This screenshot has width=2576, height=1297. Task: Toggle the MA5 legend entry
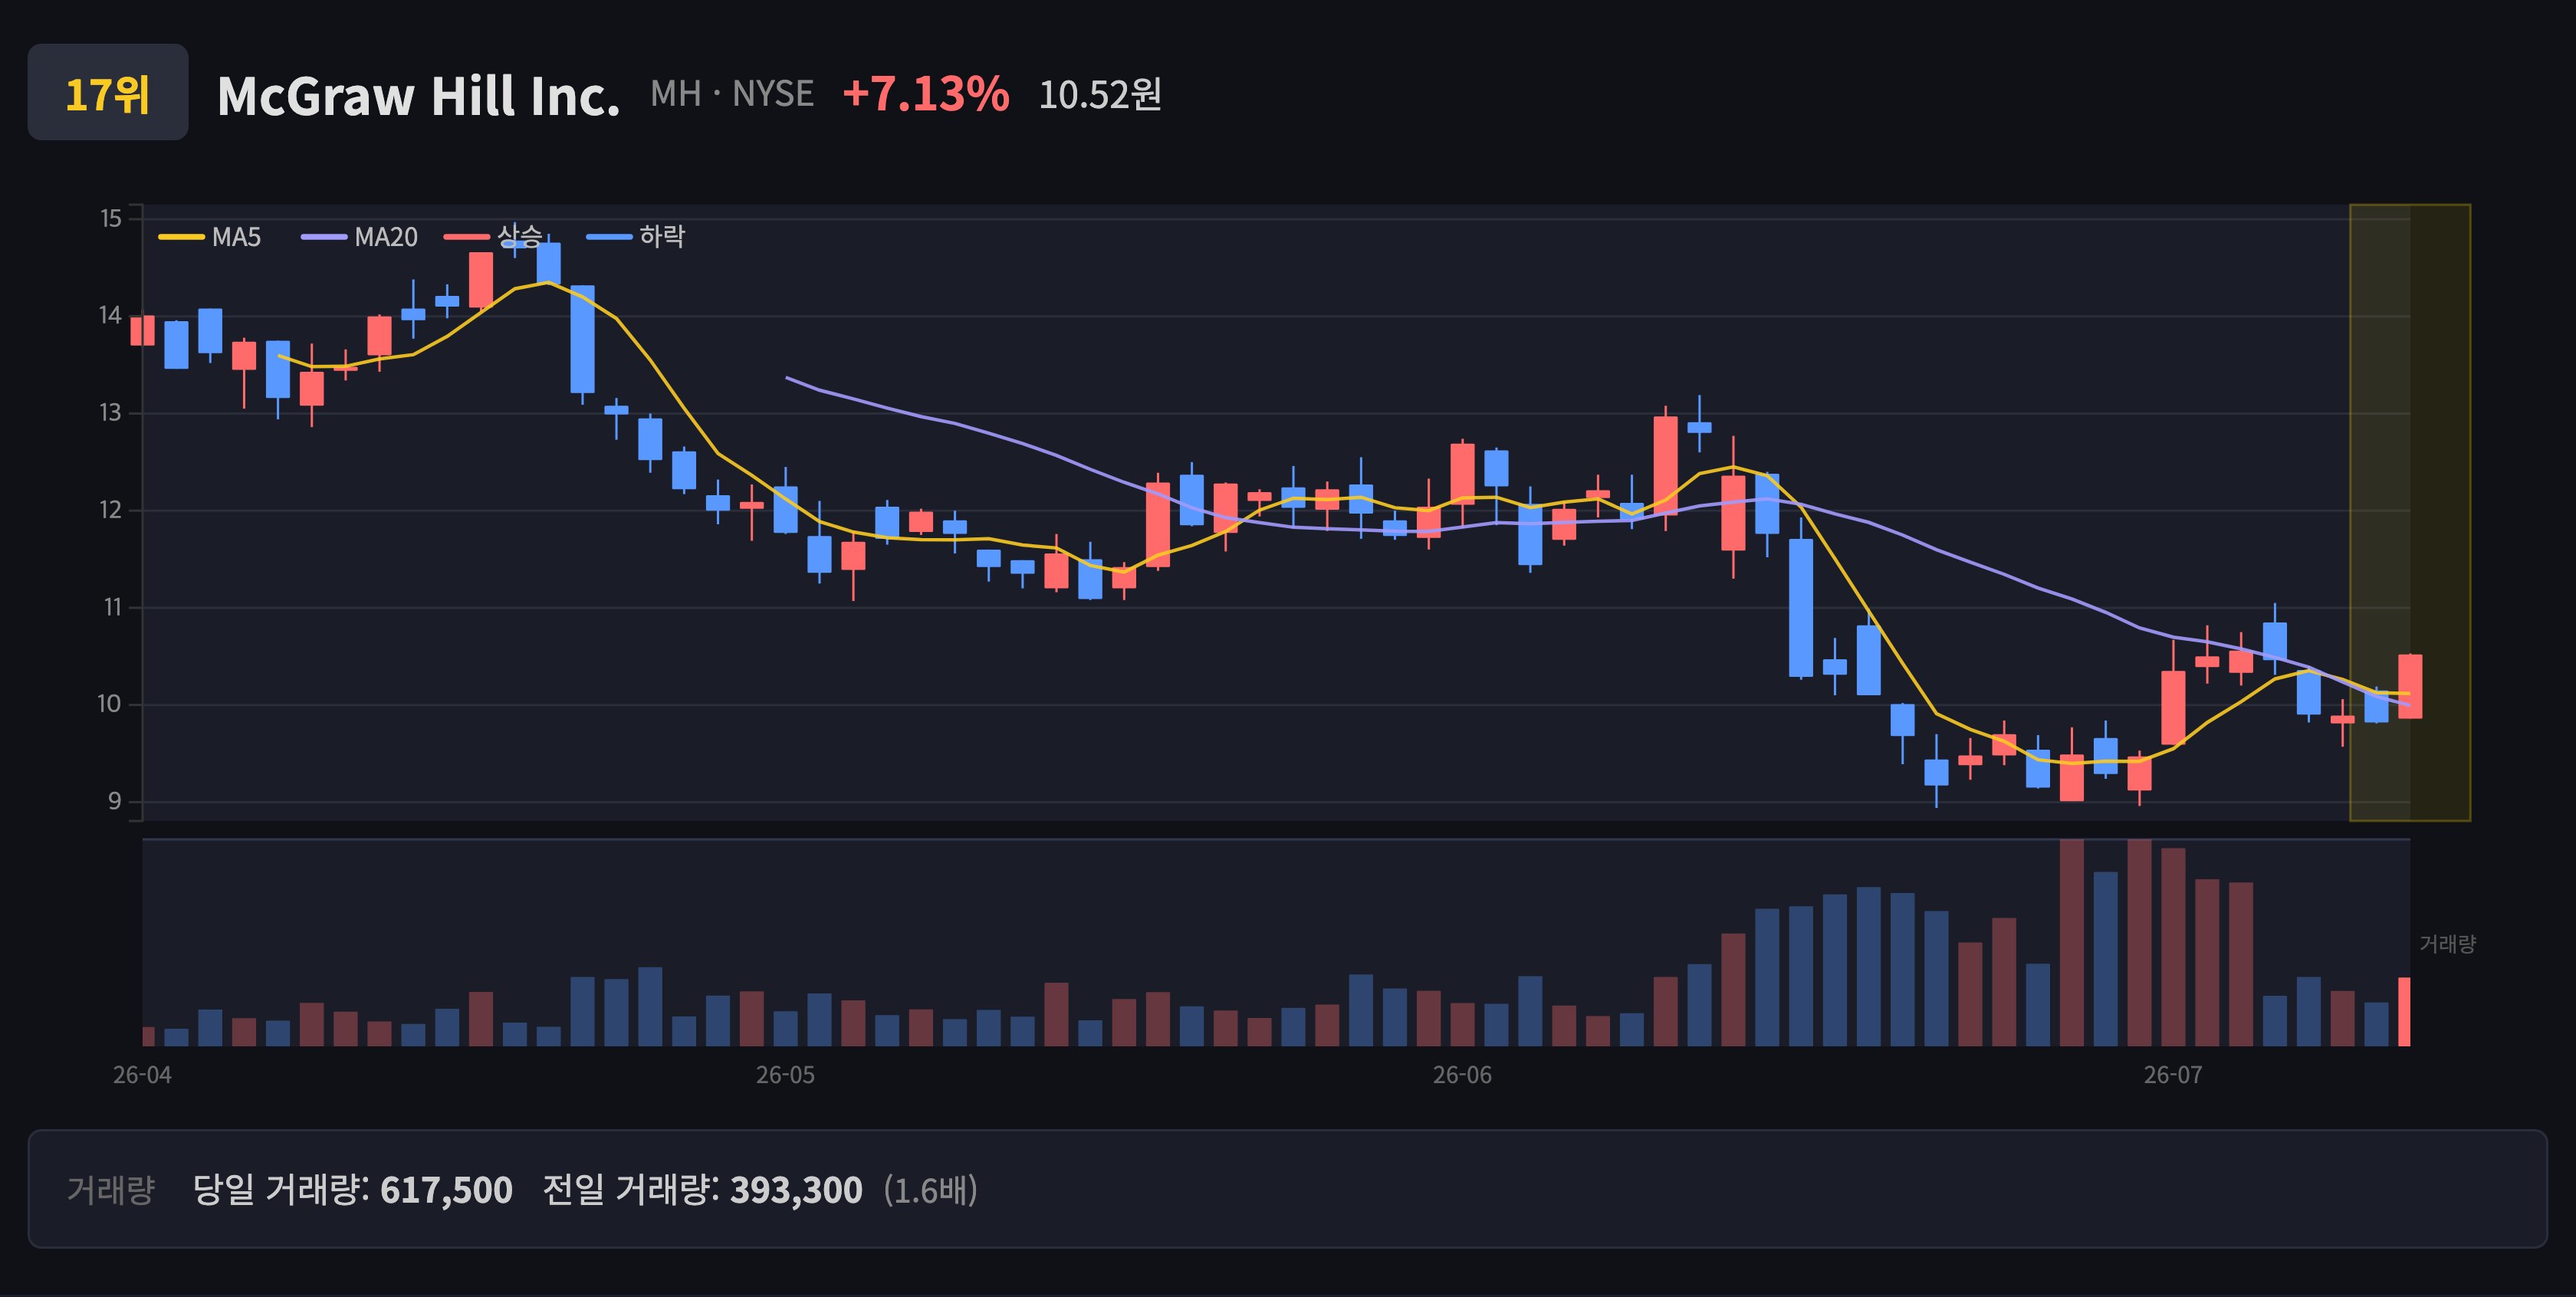(x=210, y=237)
